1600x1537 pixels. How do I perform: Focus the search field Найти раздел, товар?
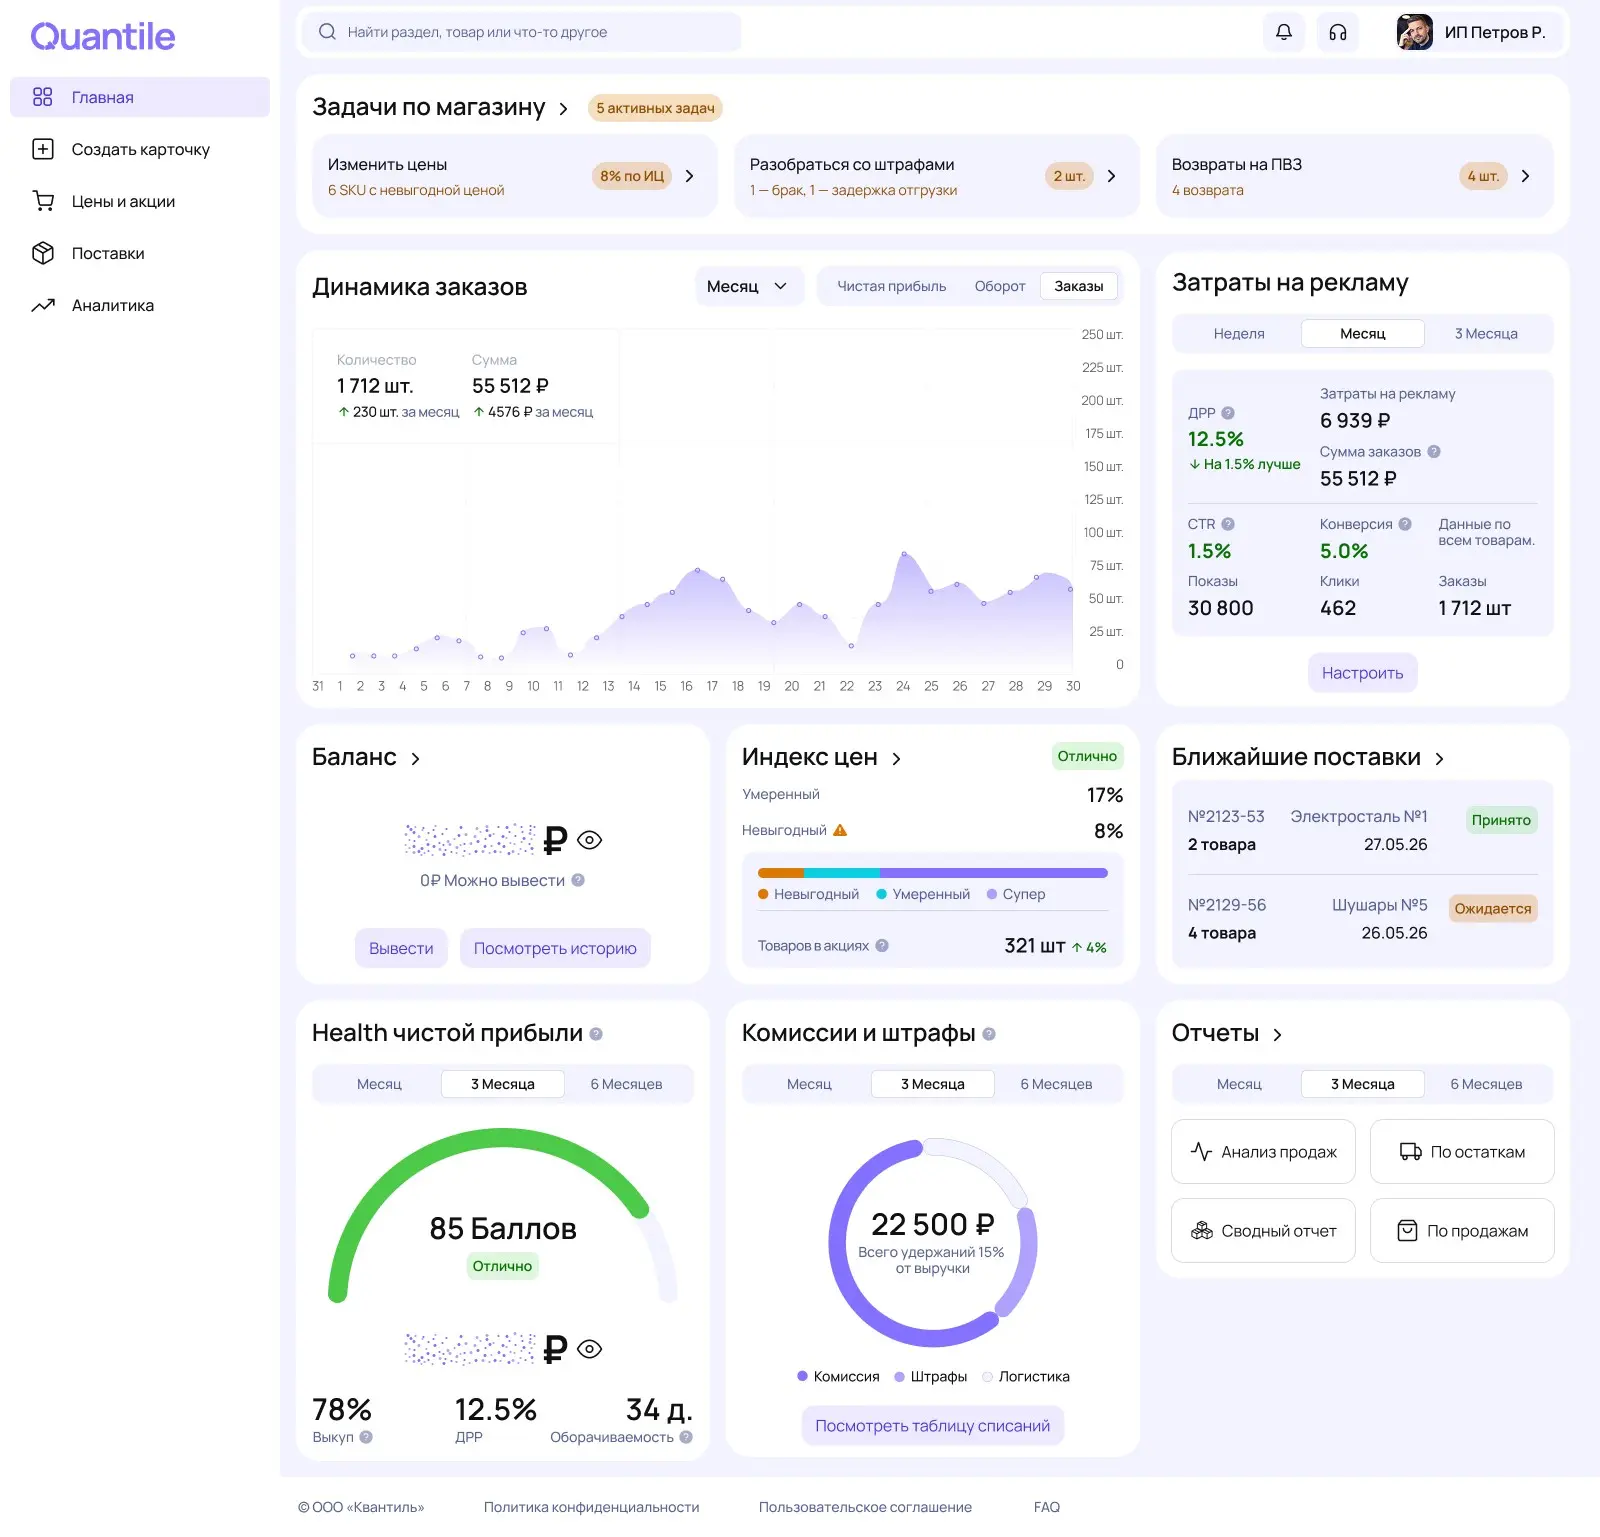[521, 32]
